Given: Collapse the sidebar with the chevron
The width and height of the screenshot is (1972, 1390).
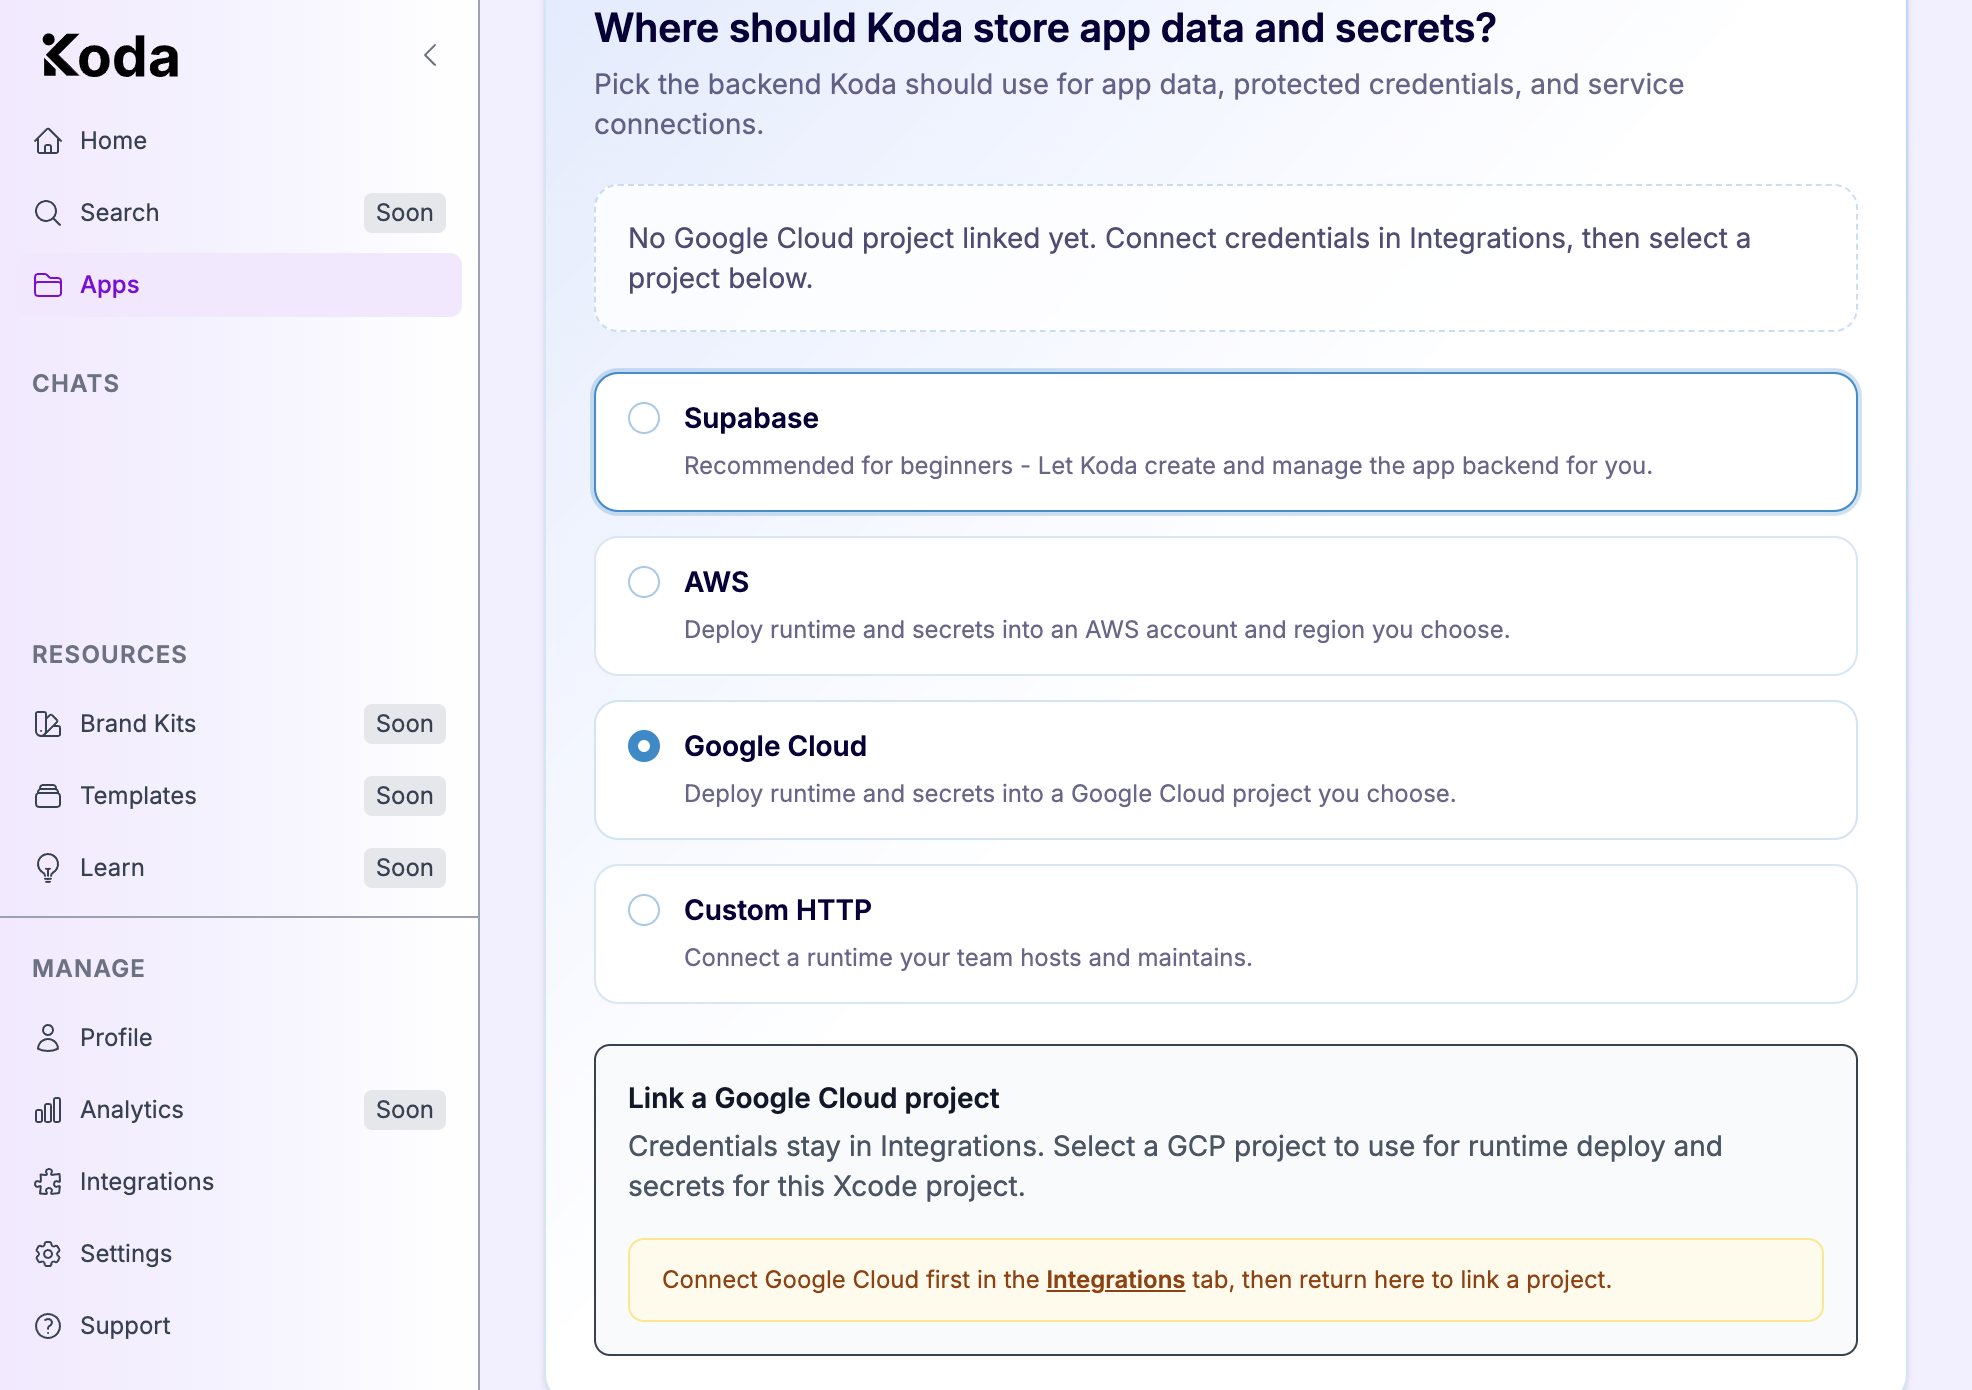Looking at the screenshot, I should coord(431,55).
